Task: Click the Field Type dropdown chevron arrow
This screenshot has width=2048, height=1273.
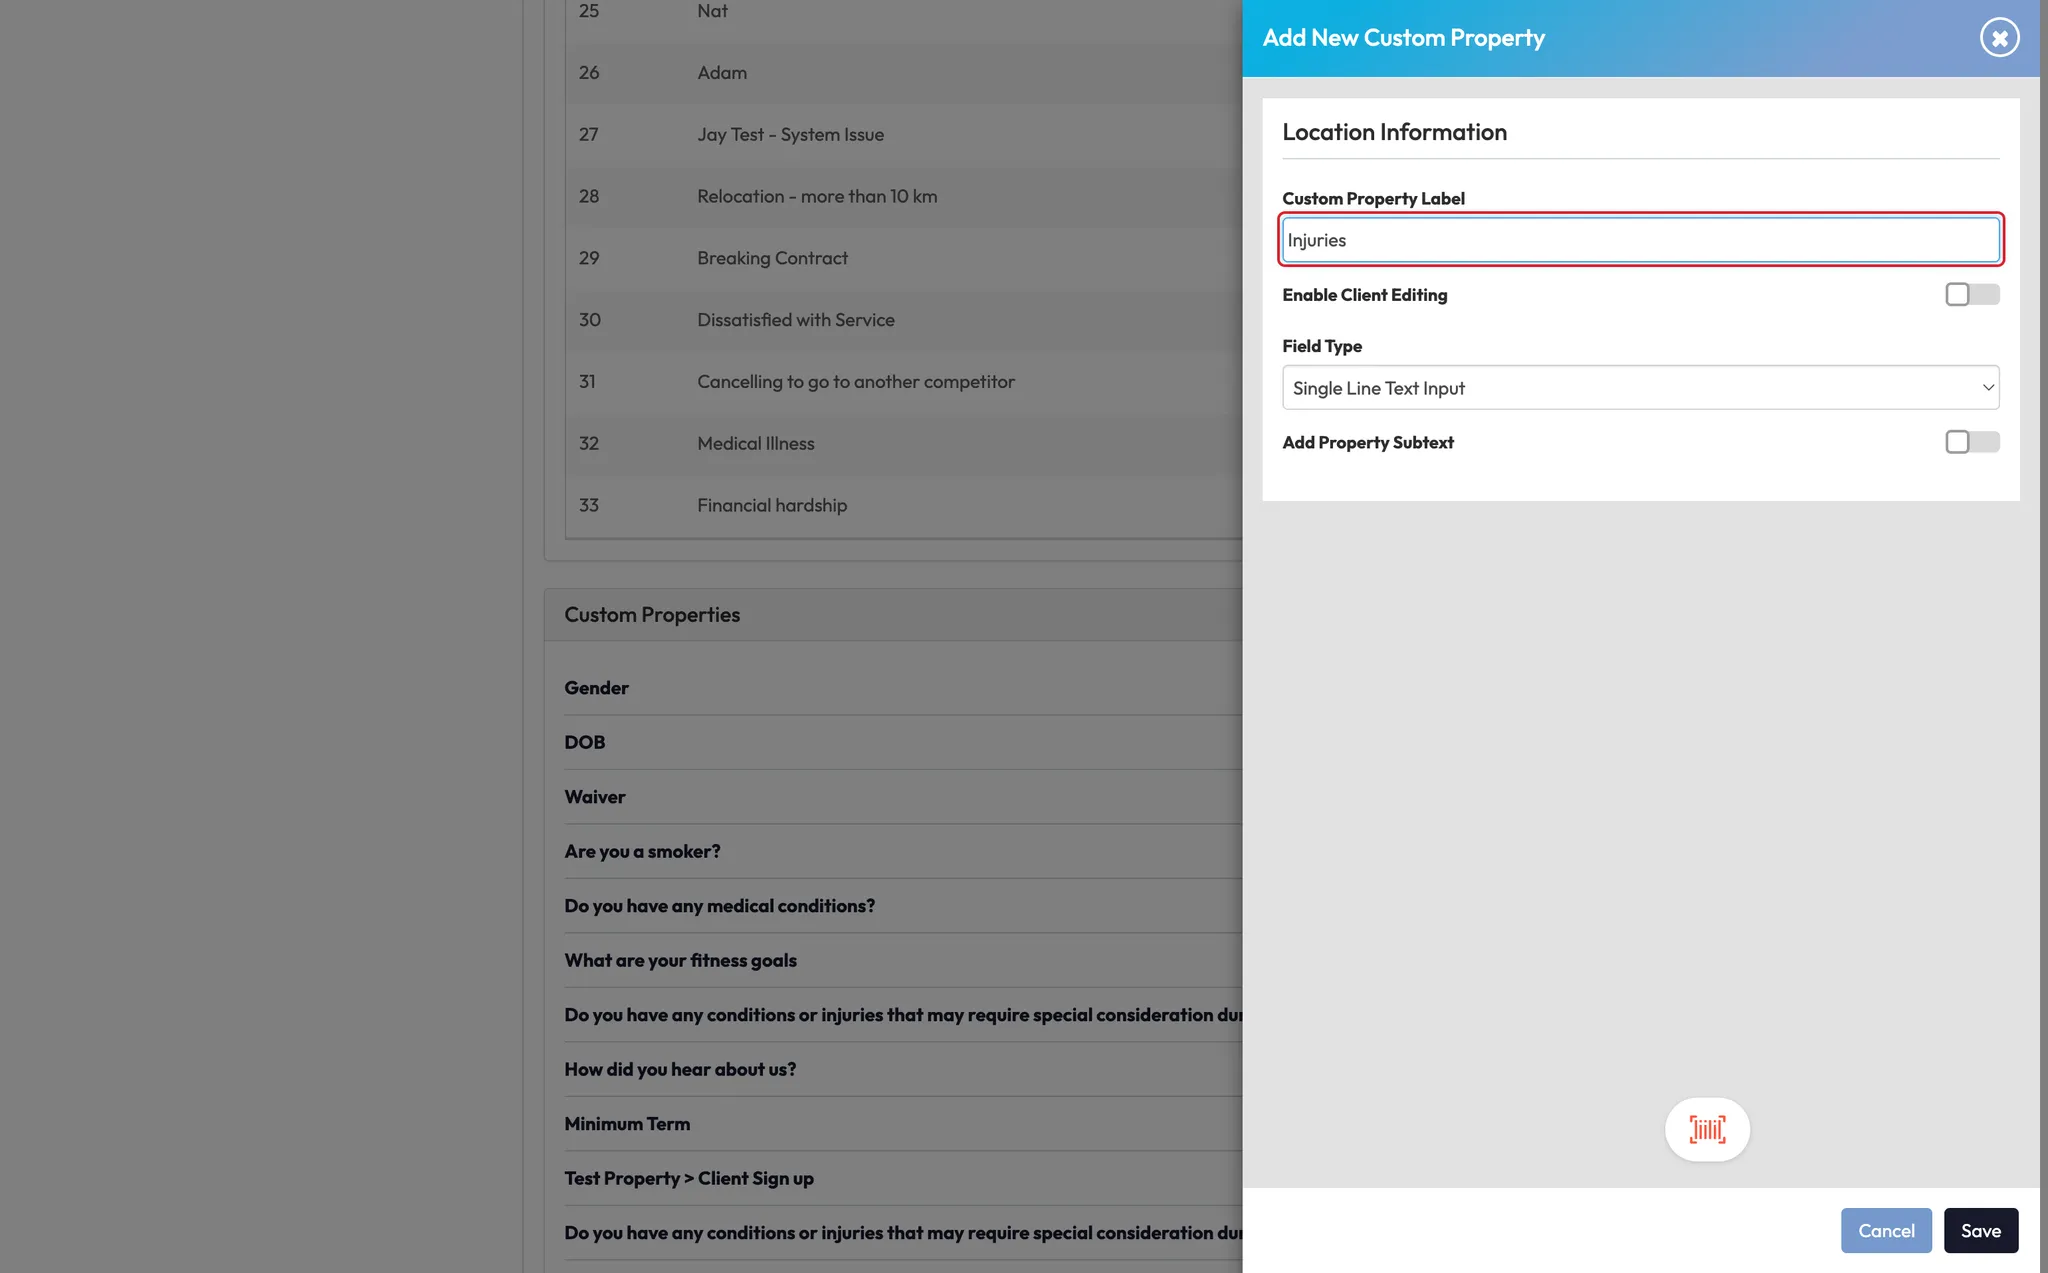Action: 1987,388
